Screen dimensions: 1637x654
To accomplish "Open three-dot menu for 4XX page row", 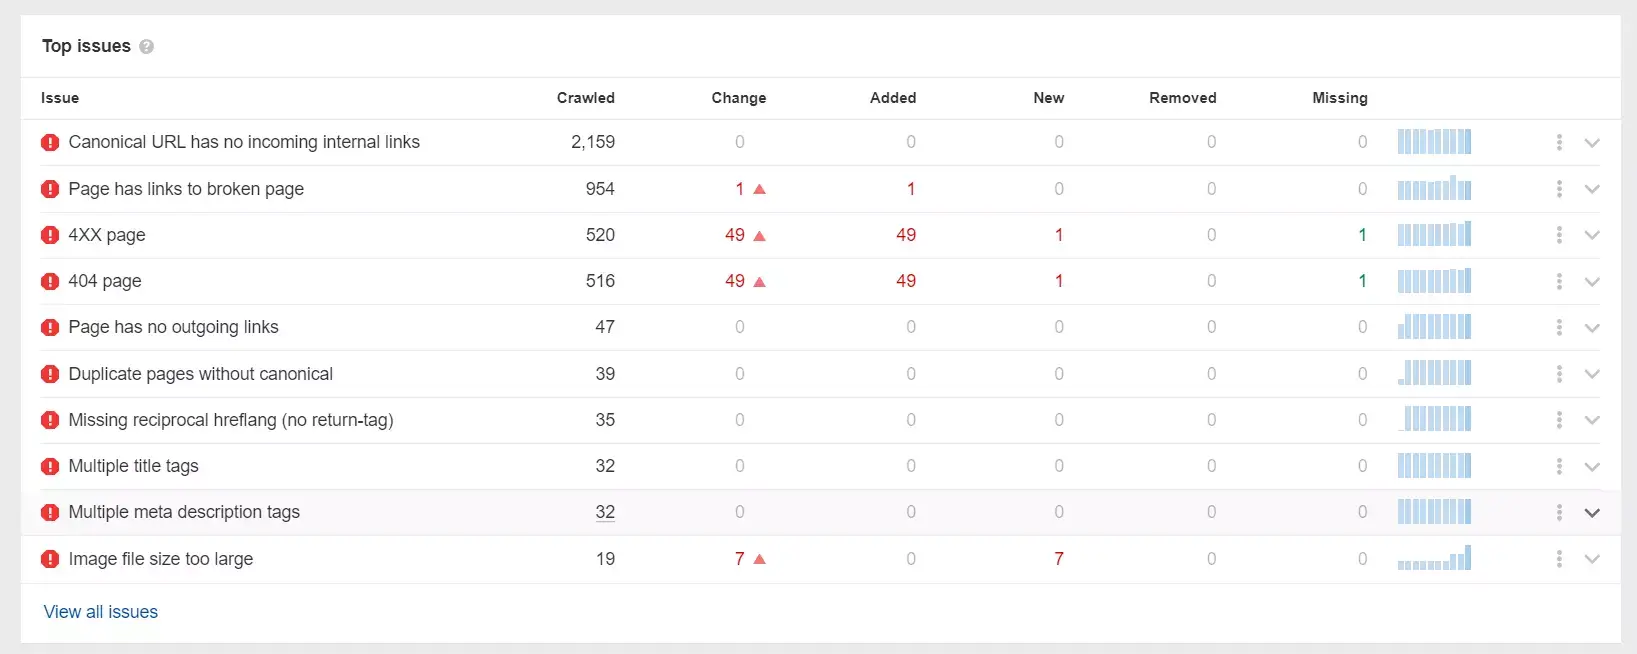I will 1559,235.
